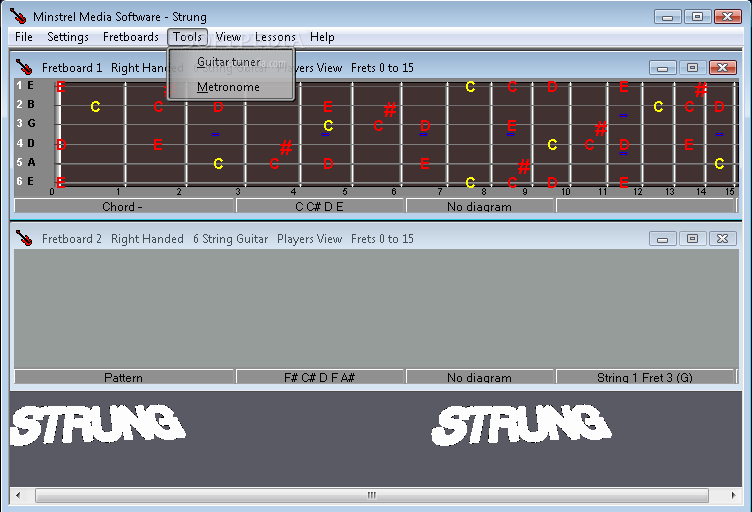Click open red E on string 6 nut
This screenshot has width=752, height=512.
[61, 182]
